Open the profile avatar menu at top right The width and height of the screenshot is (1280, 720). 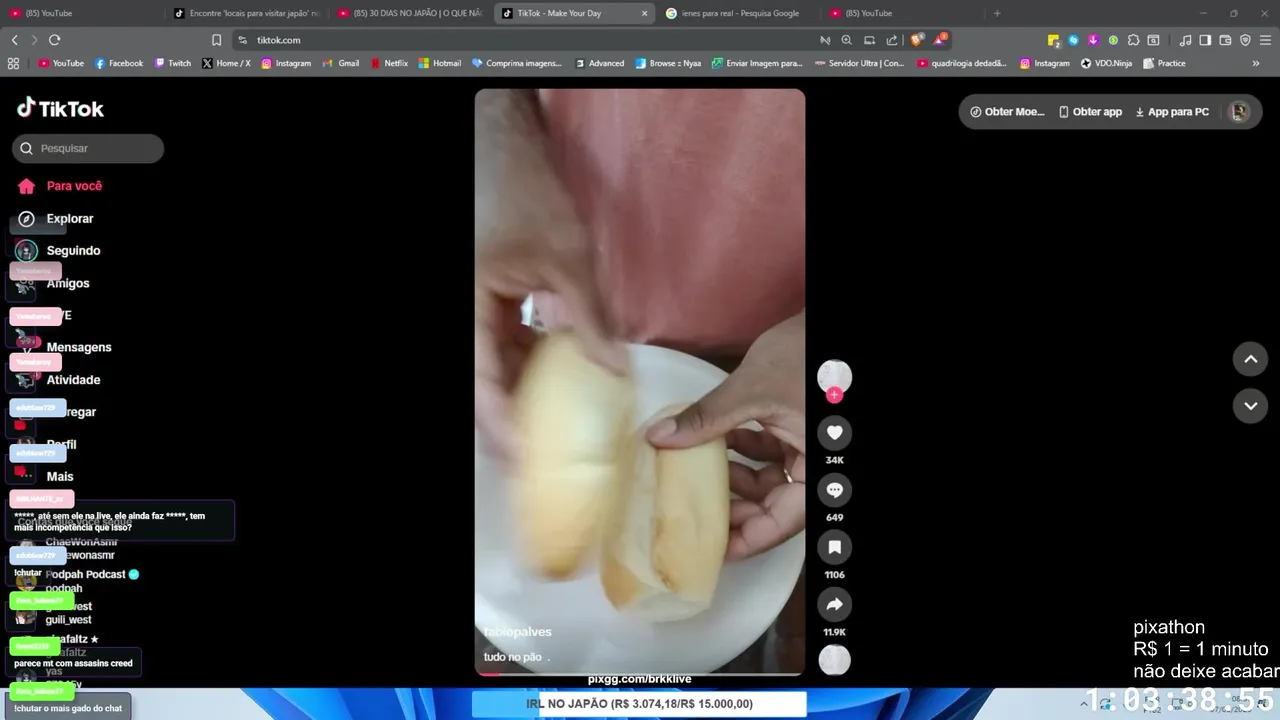click(1240, 112)
